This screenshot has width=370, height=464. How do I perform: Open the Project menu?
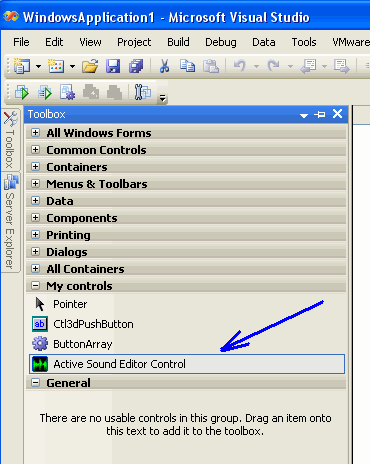[x=134, y=42]
